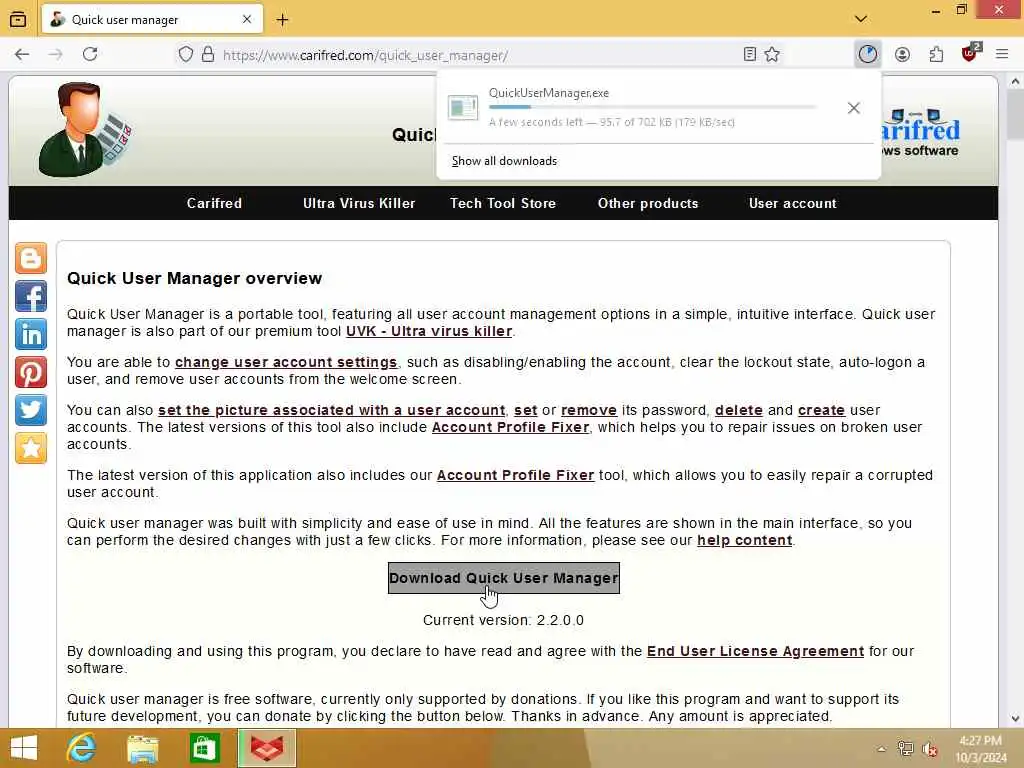This screenshot has width=1024, height=768.
Task: Click the 'create' user accounts link
Action: 822,410
